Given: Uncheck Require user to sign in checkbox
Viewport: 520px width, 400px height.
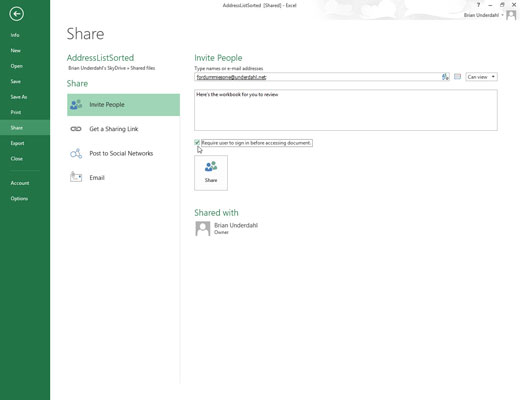Looking at the screenshot, I should point(197,143).
